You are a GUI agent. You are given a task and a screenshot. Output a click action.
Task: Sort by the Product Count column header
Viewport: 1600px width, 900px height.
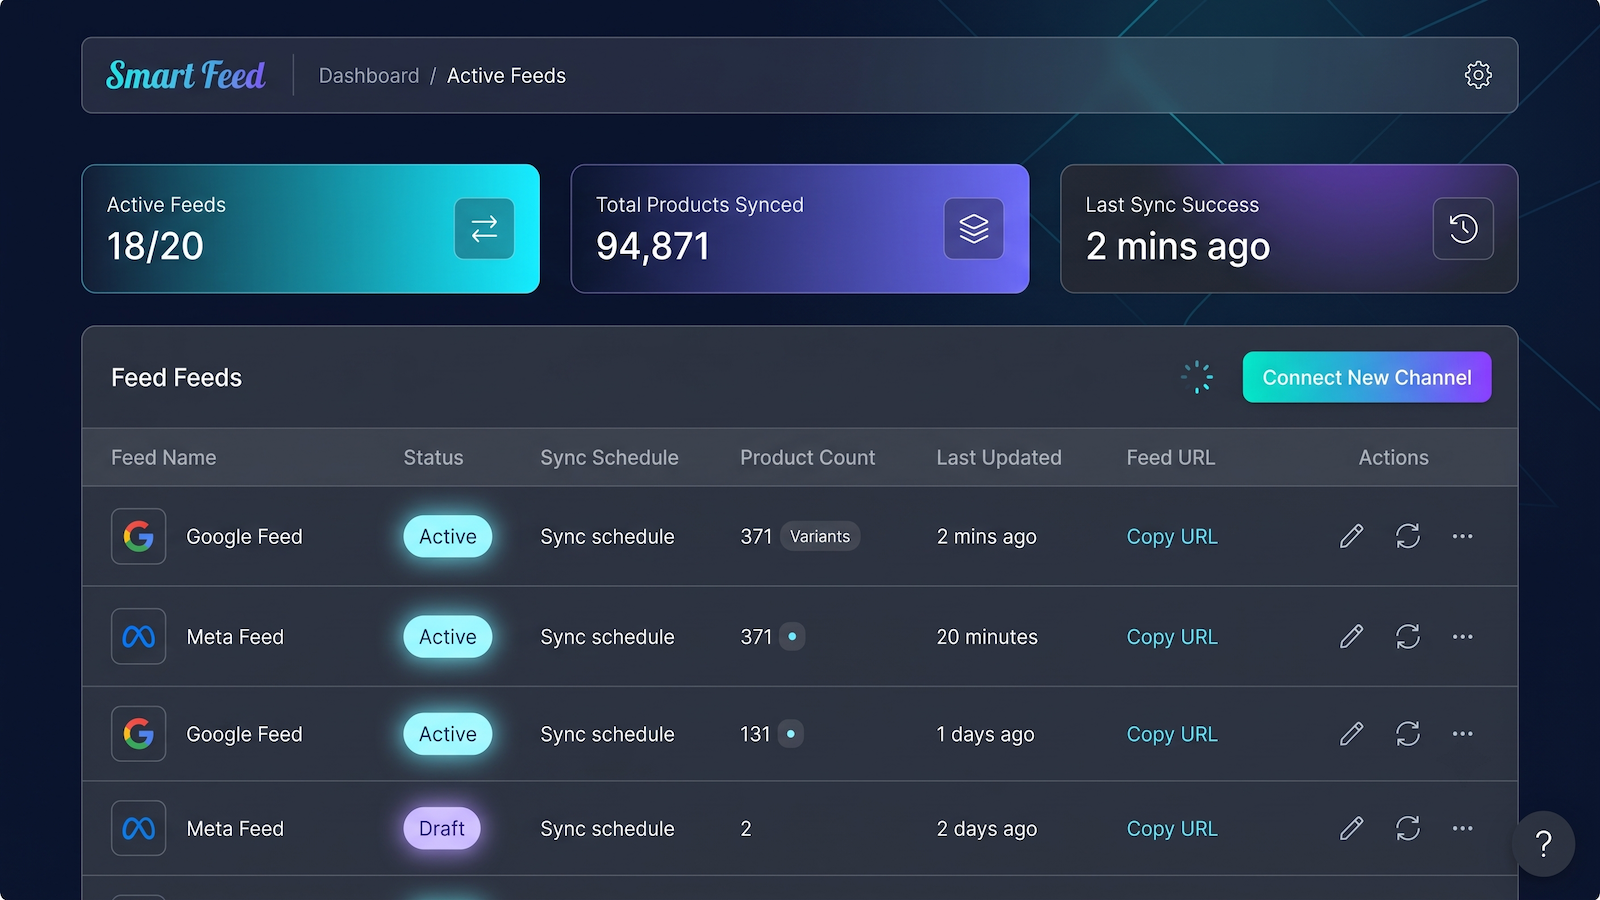[807, 458]
